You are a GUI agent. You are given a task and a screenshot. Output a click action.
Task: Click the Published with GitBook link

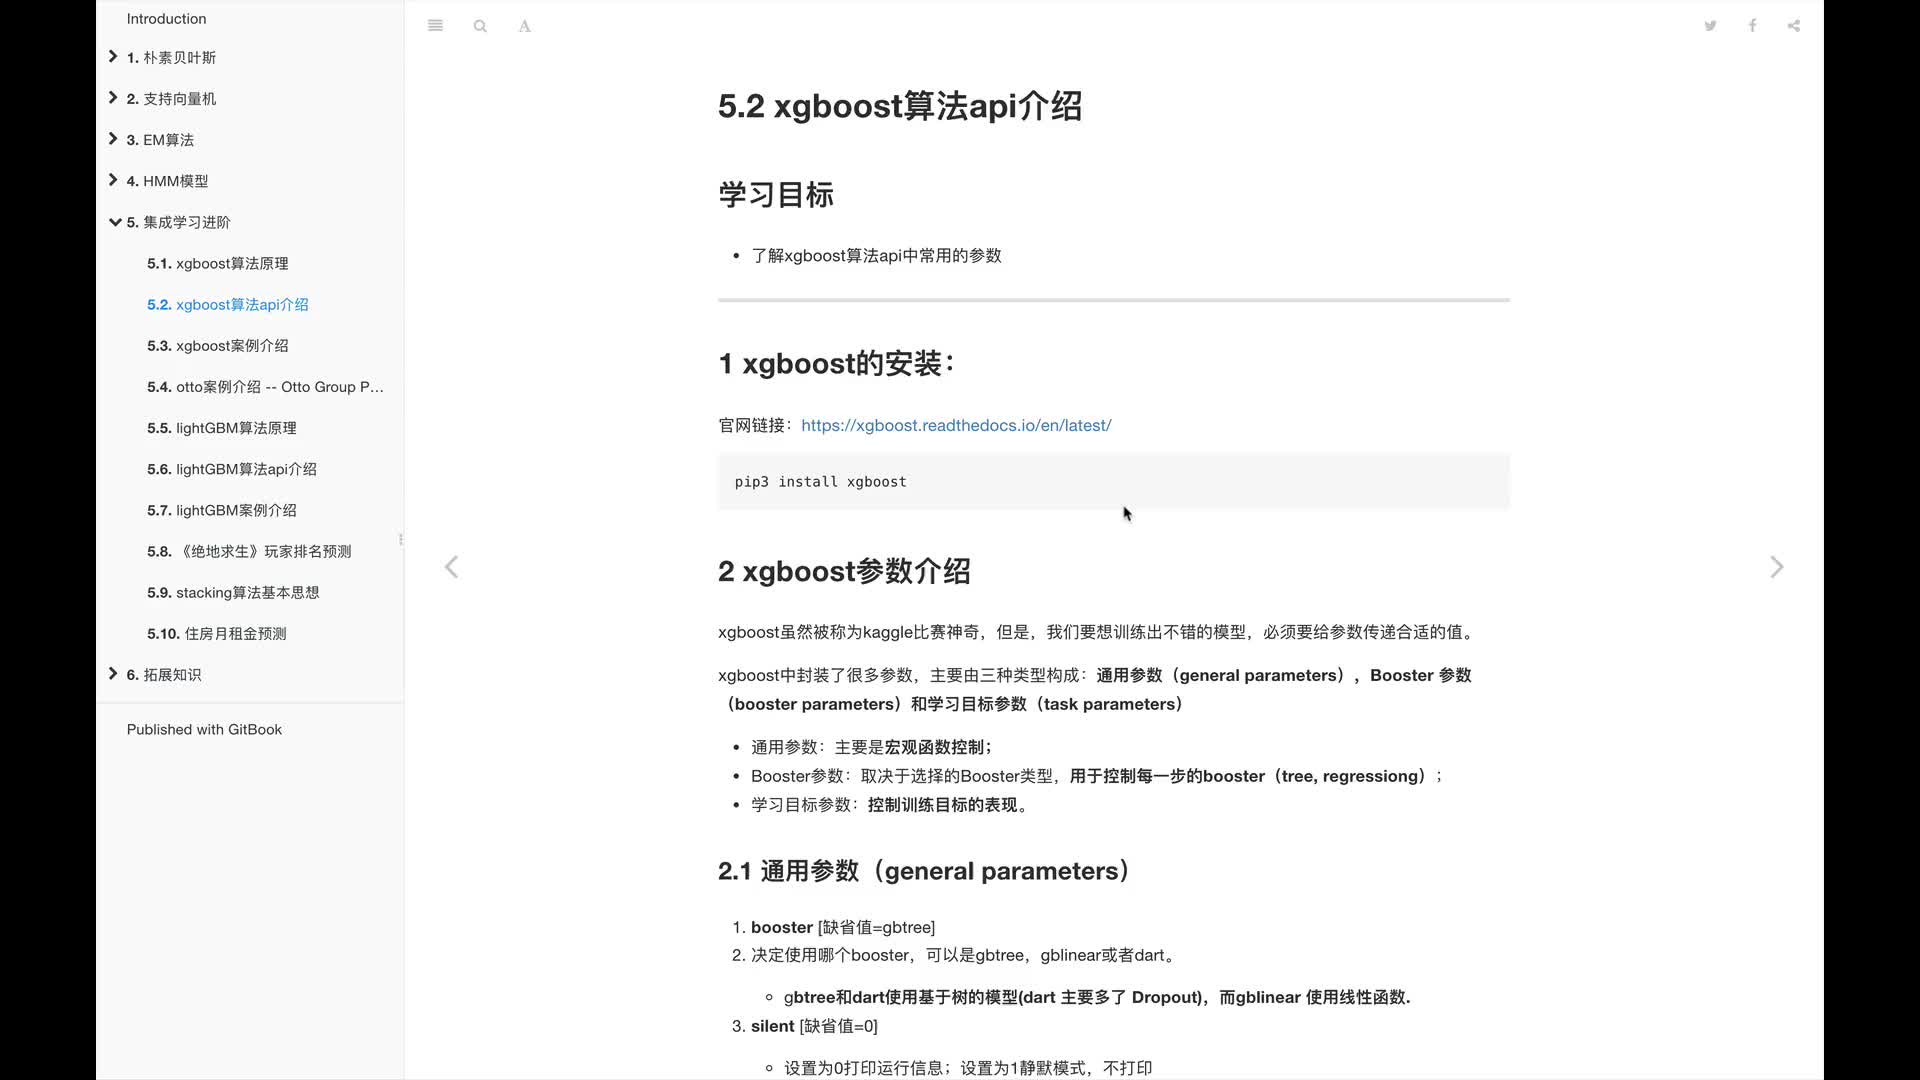(x=203, y=729)
